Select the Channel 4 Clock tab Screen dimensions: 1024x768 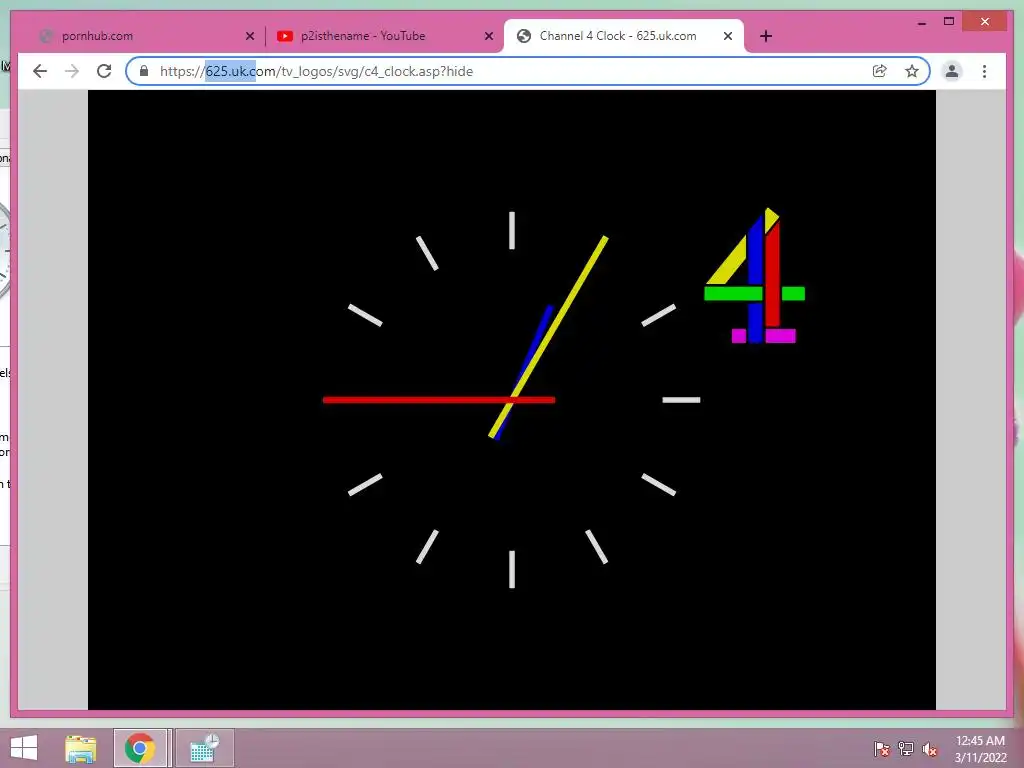coord(624,36)
